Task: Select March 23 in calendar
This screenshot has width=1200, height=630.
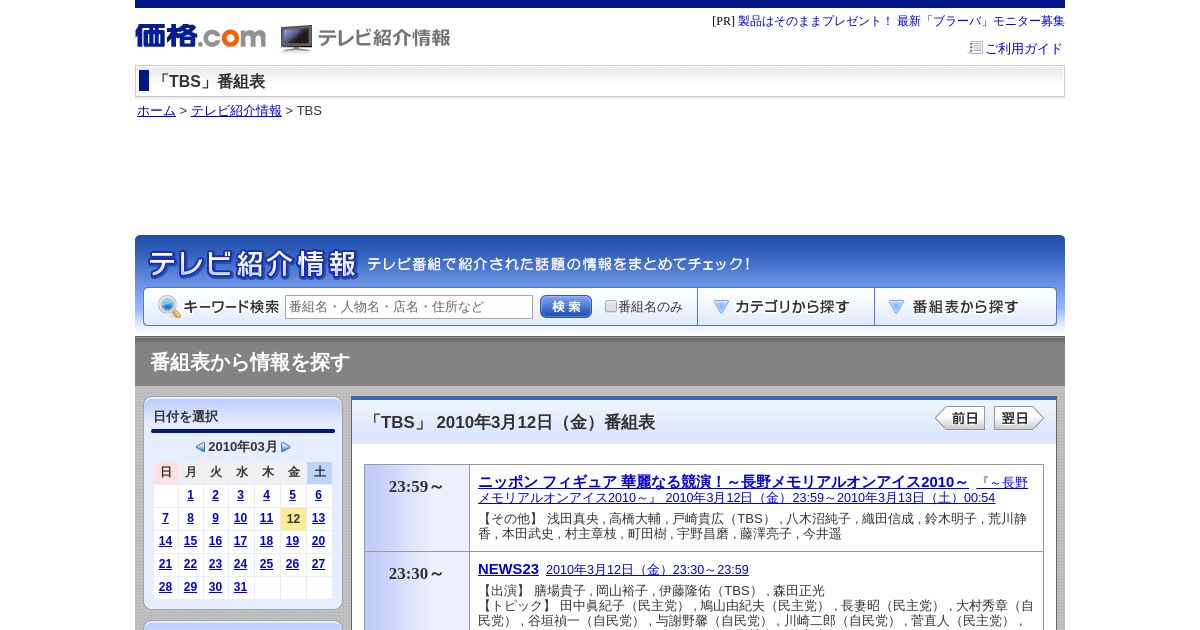Action: [215, 564]
